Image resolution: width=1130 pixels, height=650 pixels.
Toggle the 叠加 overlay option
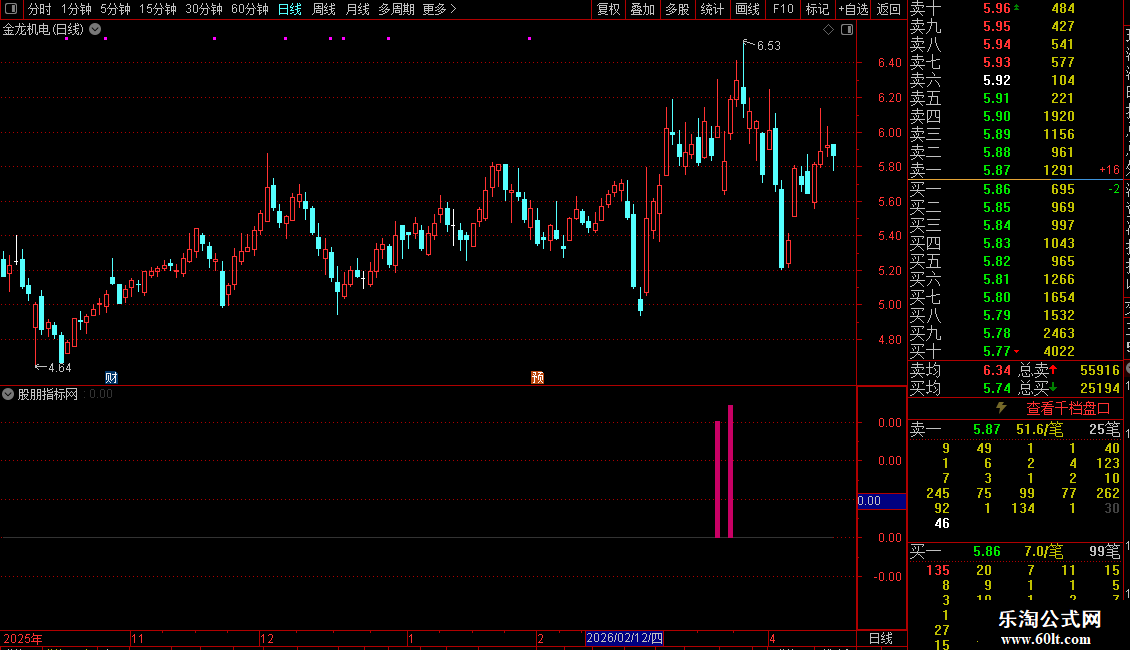click(643, 9)
